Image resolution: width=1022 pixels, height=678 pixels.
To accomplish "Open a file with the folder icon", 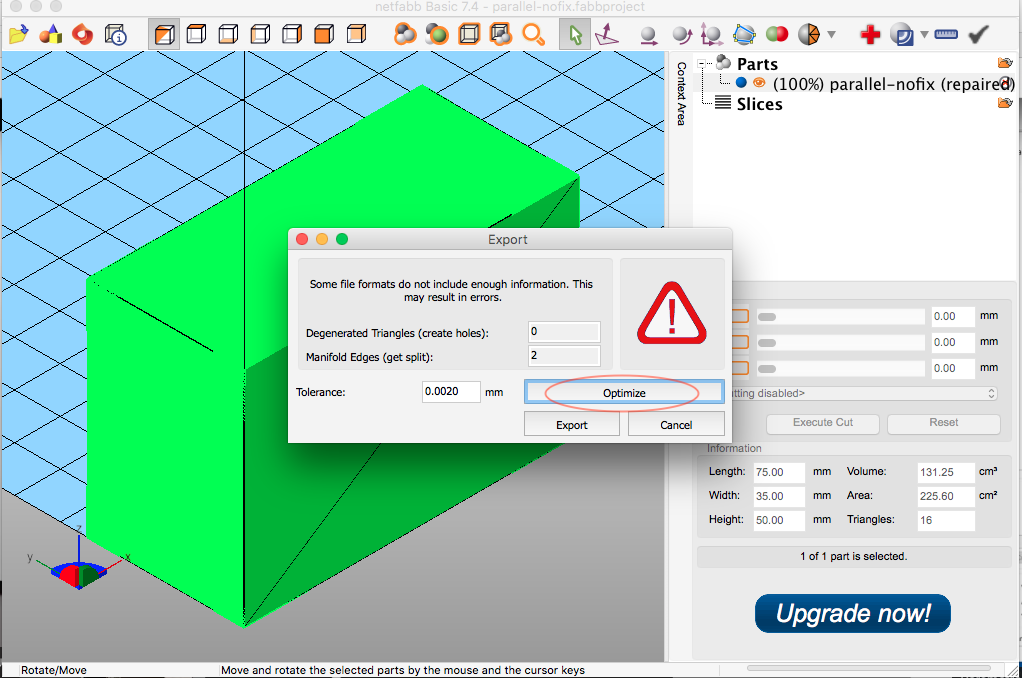I will click(18, 34).
